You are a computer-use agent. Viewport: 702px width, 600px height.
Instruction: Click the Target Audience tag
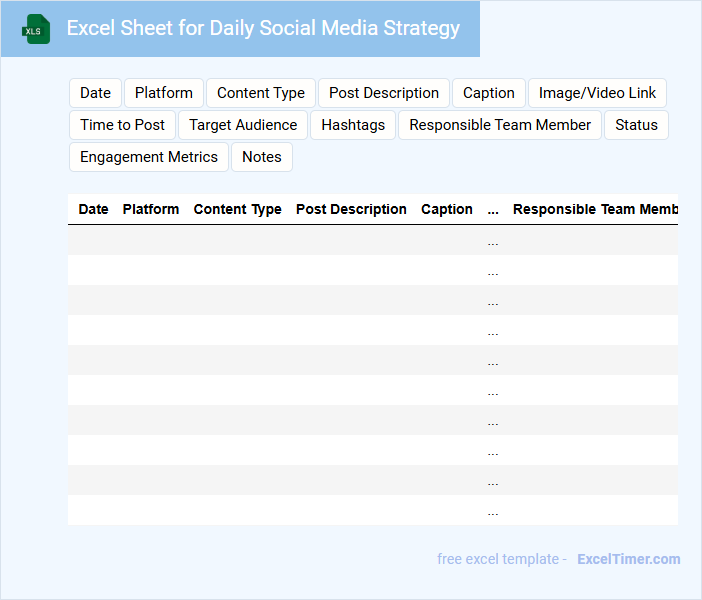(243, 125)
